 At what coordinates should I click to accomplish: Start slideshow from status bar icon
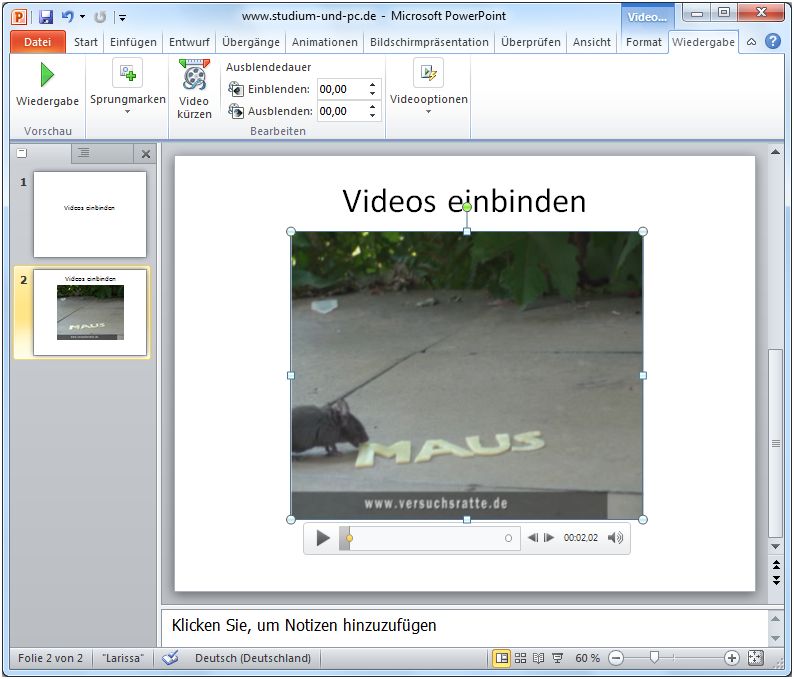tap(558, 658)
